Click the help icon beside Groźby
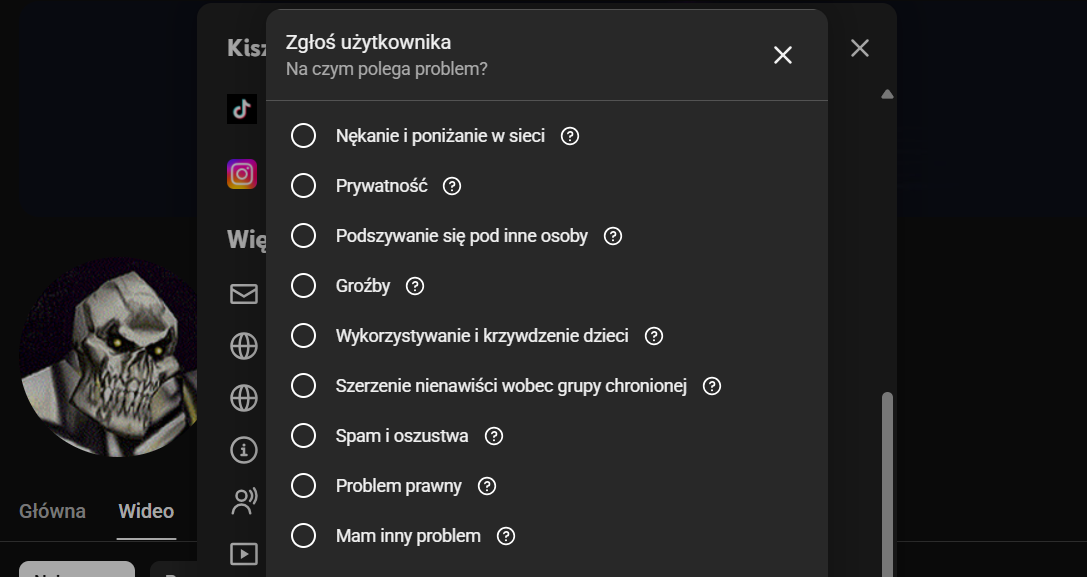This screenshot has width=1087, height=577. pyautogui.click(x=415, y=286)
